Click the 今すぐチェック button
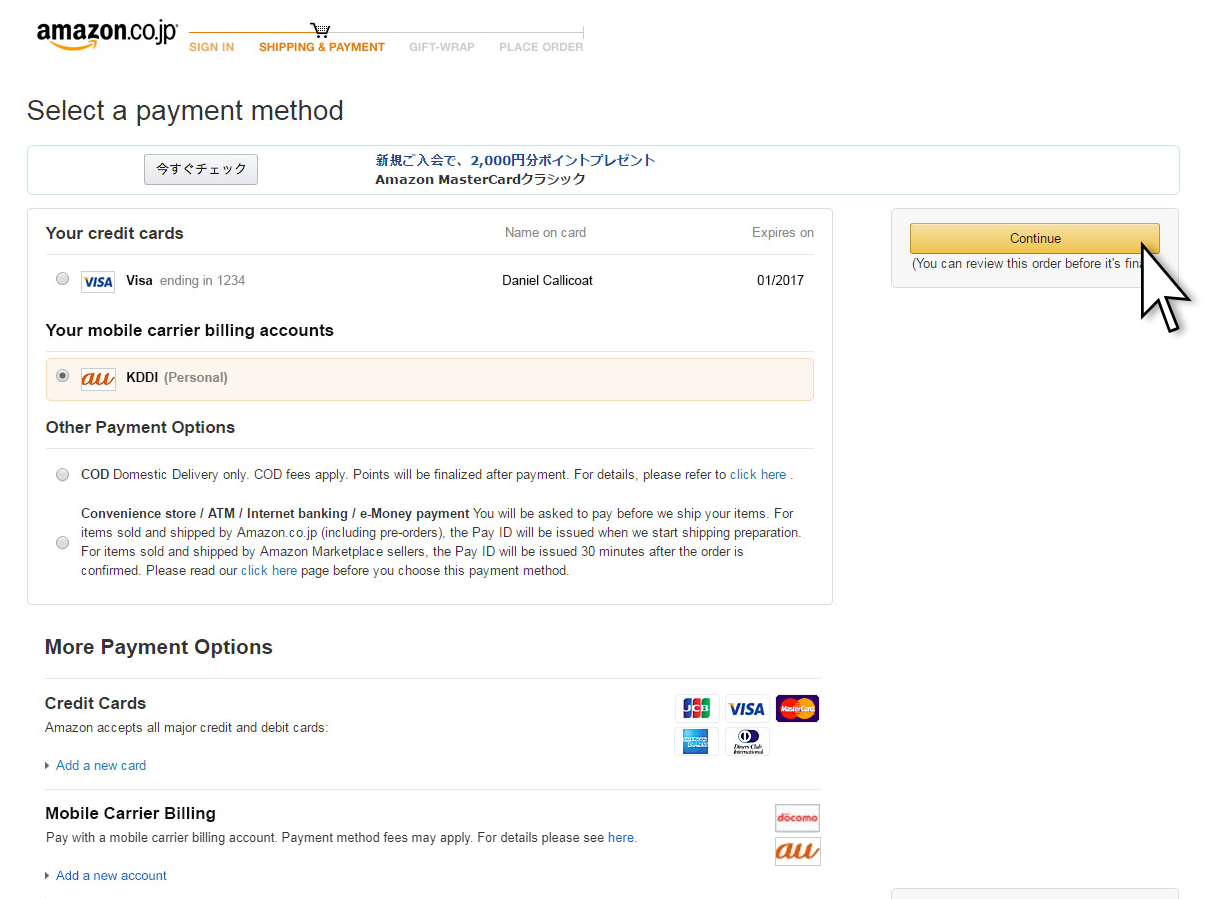 point(201,169)
